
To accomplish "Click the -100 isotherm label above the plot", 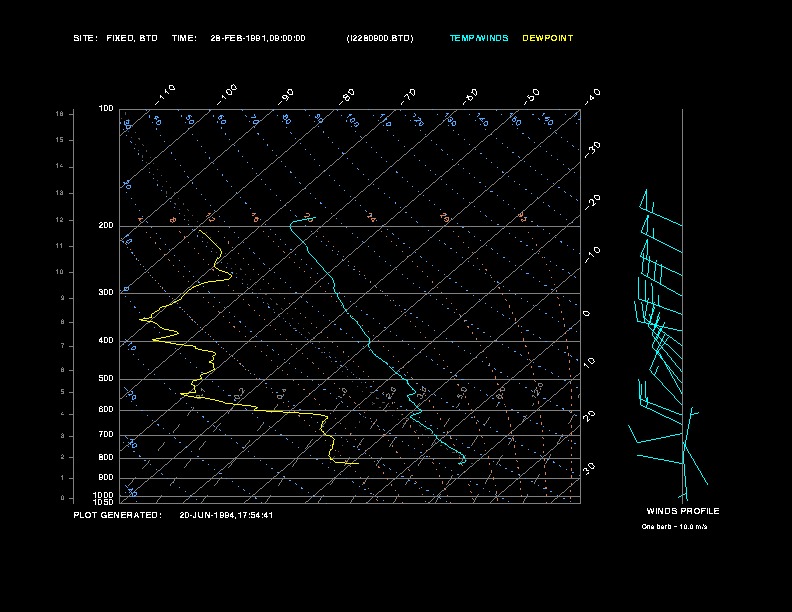I will [227, 95].
